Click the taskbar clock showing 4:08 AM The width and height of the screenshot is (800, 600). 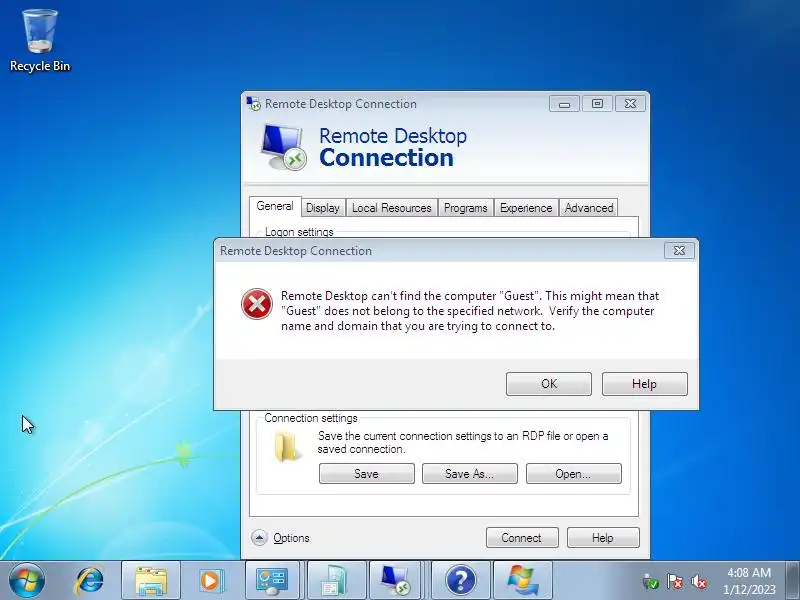pos(749,581)
